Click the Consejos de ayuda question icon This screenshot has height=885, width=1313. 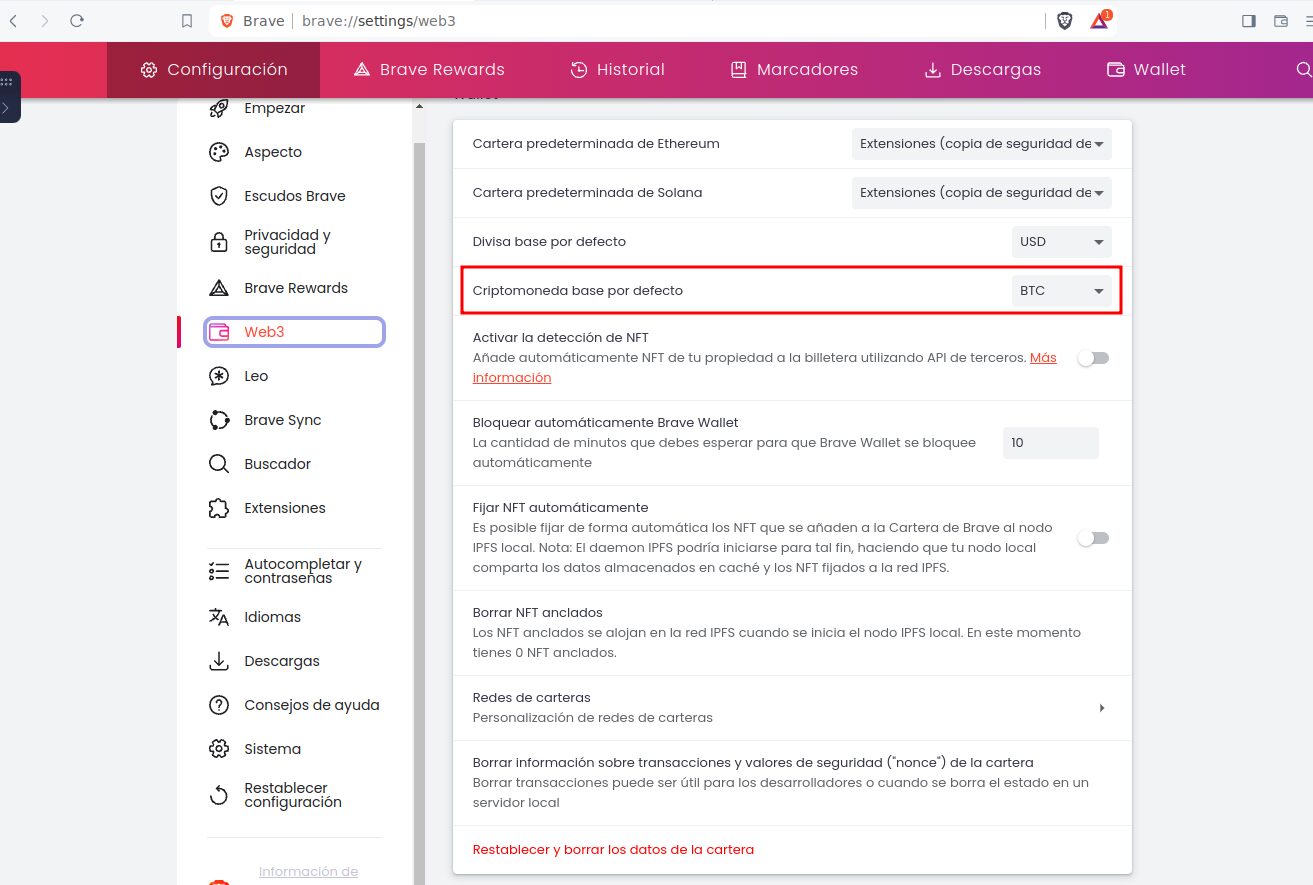(219, 705)
